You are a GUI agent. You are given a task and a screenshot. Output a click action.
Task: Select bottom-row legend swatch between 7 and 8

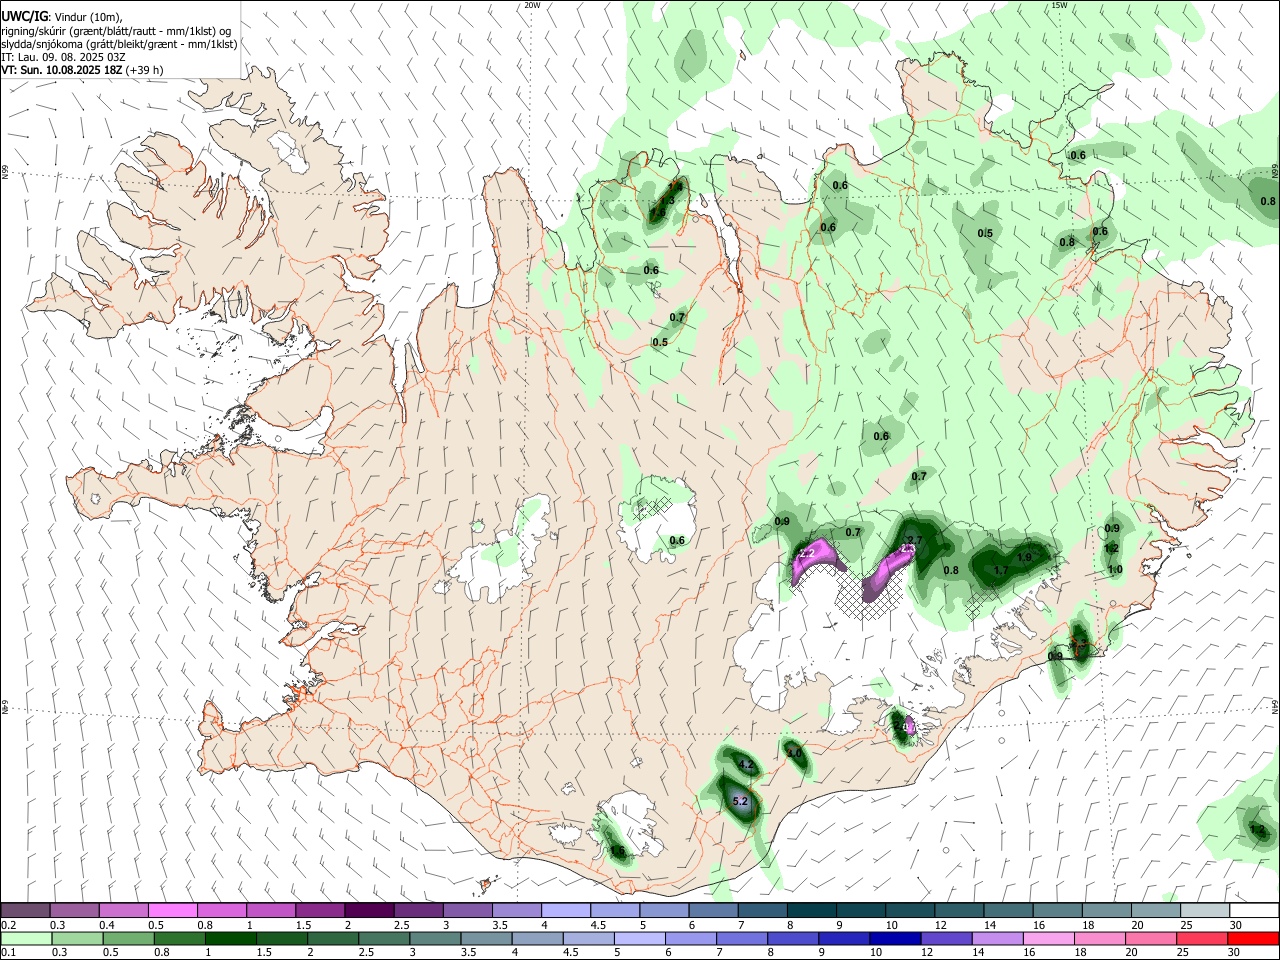coord(741,938)
